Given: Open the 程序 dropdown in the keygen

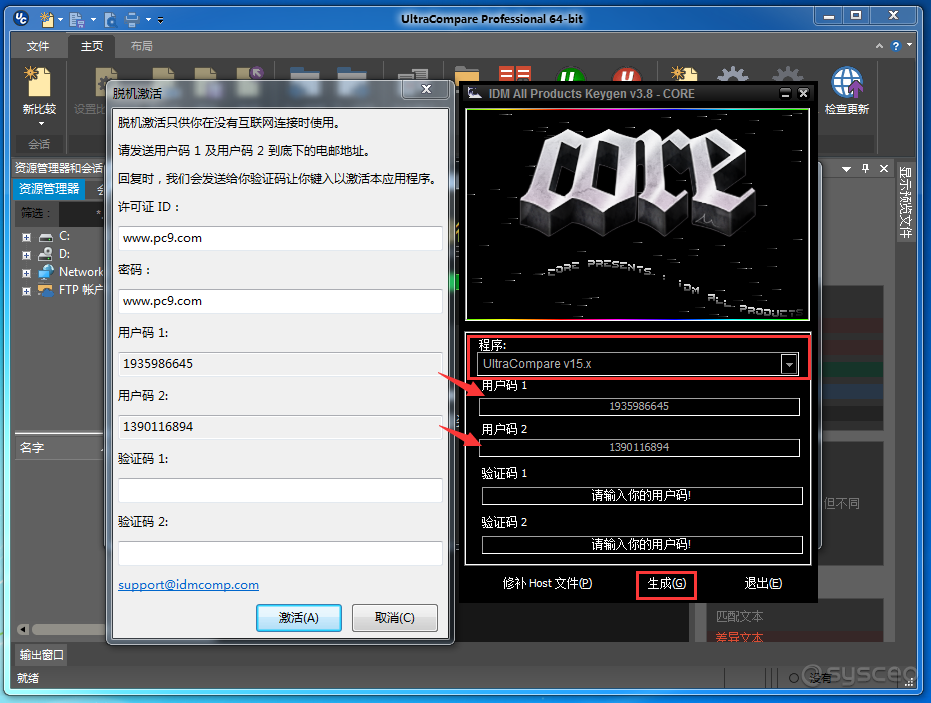Looking at the screenshot, I should point(788,364).
